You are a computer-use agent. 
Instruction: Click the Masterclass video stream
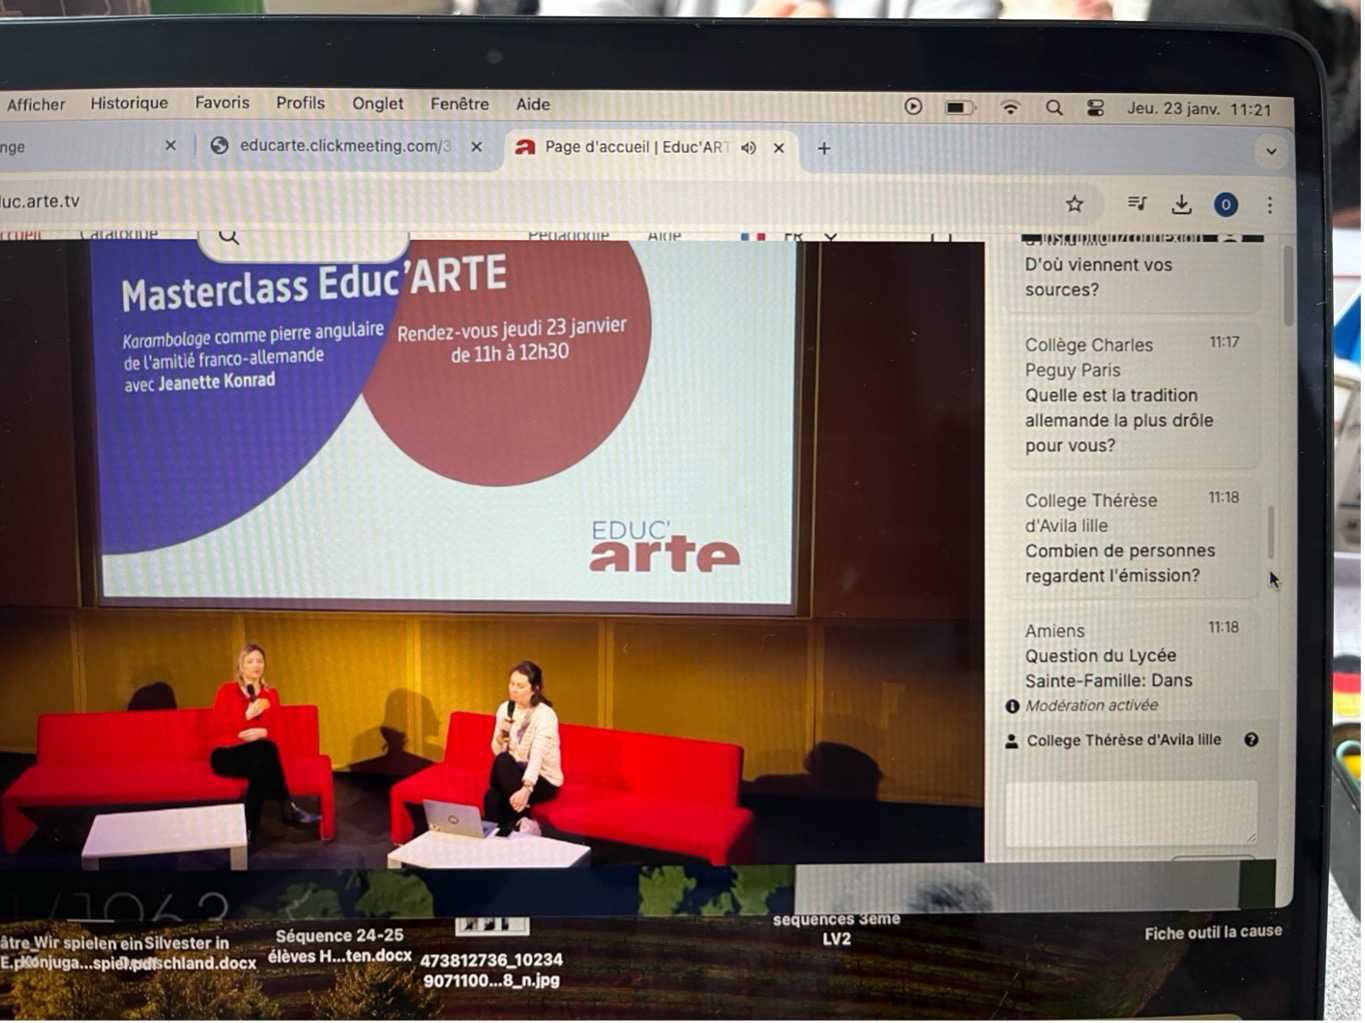tap(491, 551)
